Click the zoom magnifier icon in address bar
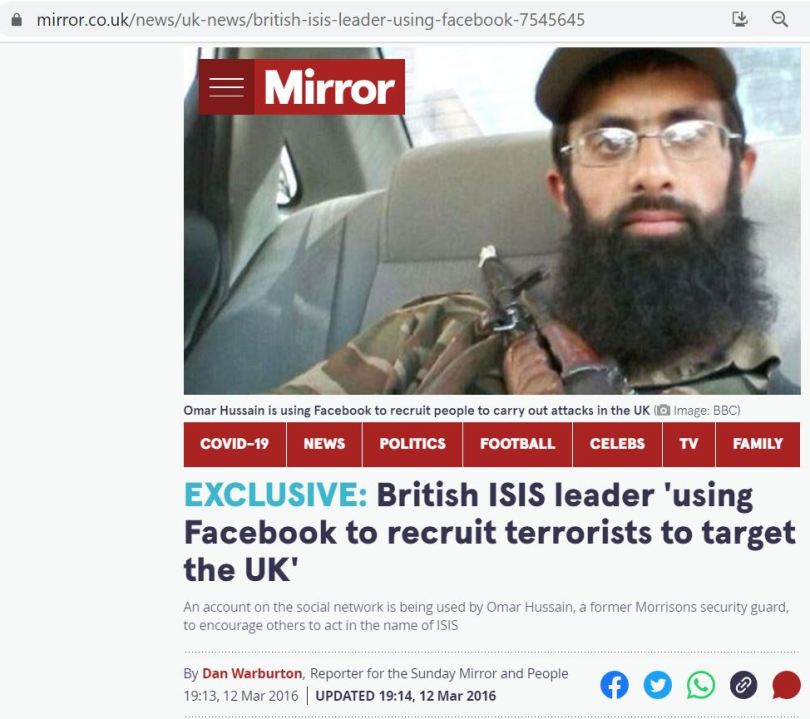This screenshot has width=810, height=719. pyautogui.click(x=779, y=20)
